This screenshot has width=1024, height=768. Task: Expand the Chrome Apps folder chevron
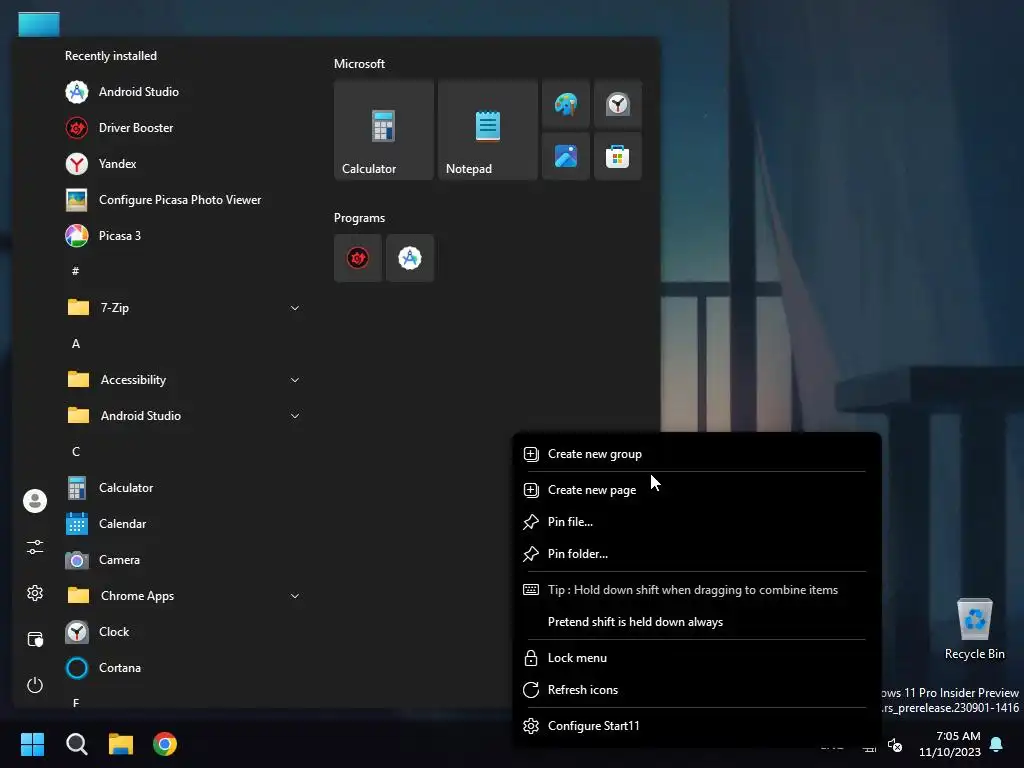[295, 596]
